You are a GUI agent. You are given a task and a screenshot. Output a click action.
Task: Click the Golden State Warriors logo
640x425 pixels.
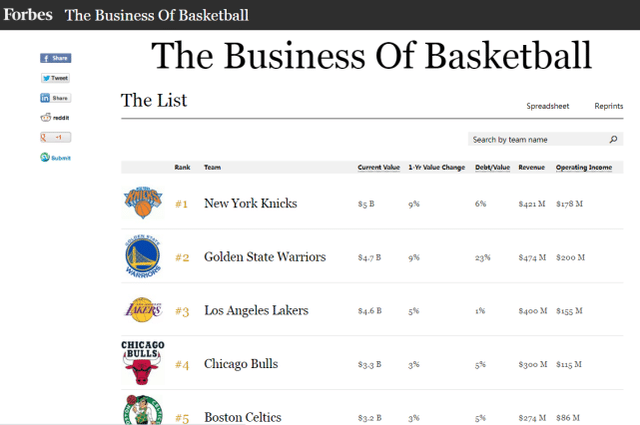(x=143, y=256)
